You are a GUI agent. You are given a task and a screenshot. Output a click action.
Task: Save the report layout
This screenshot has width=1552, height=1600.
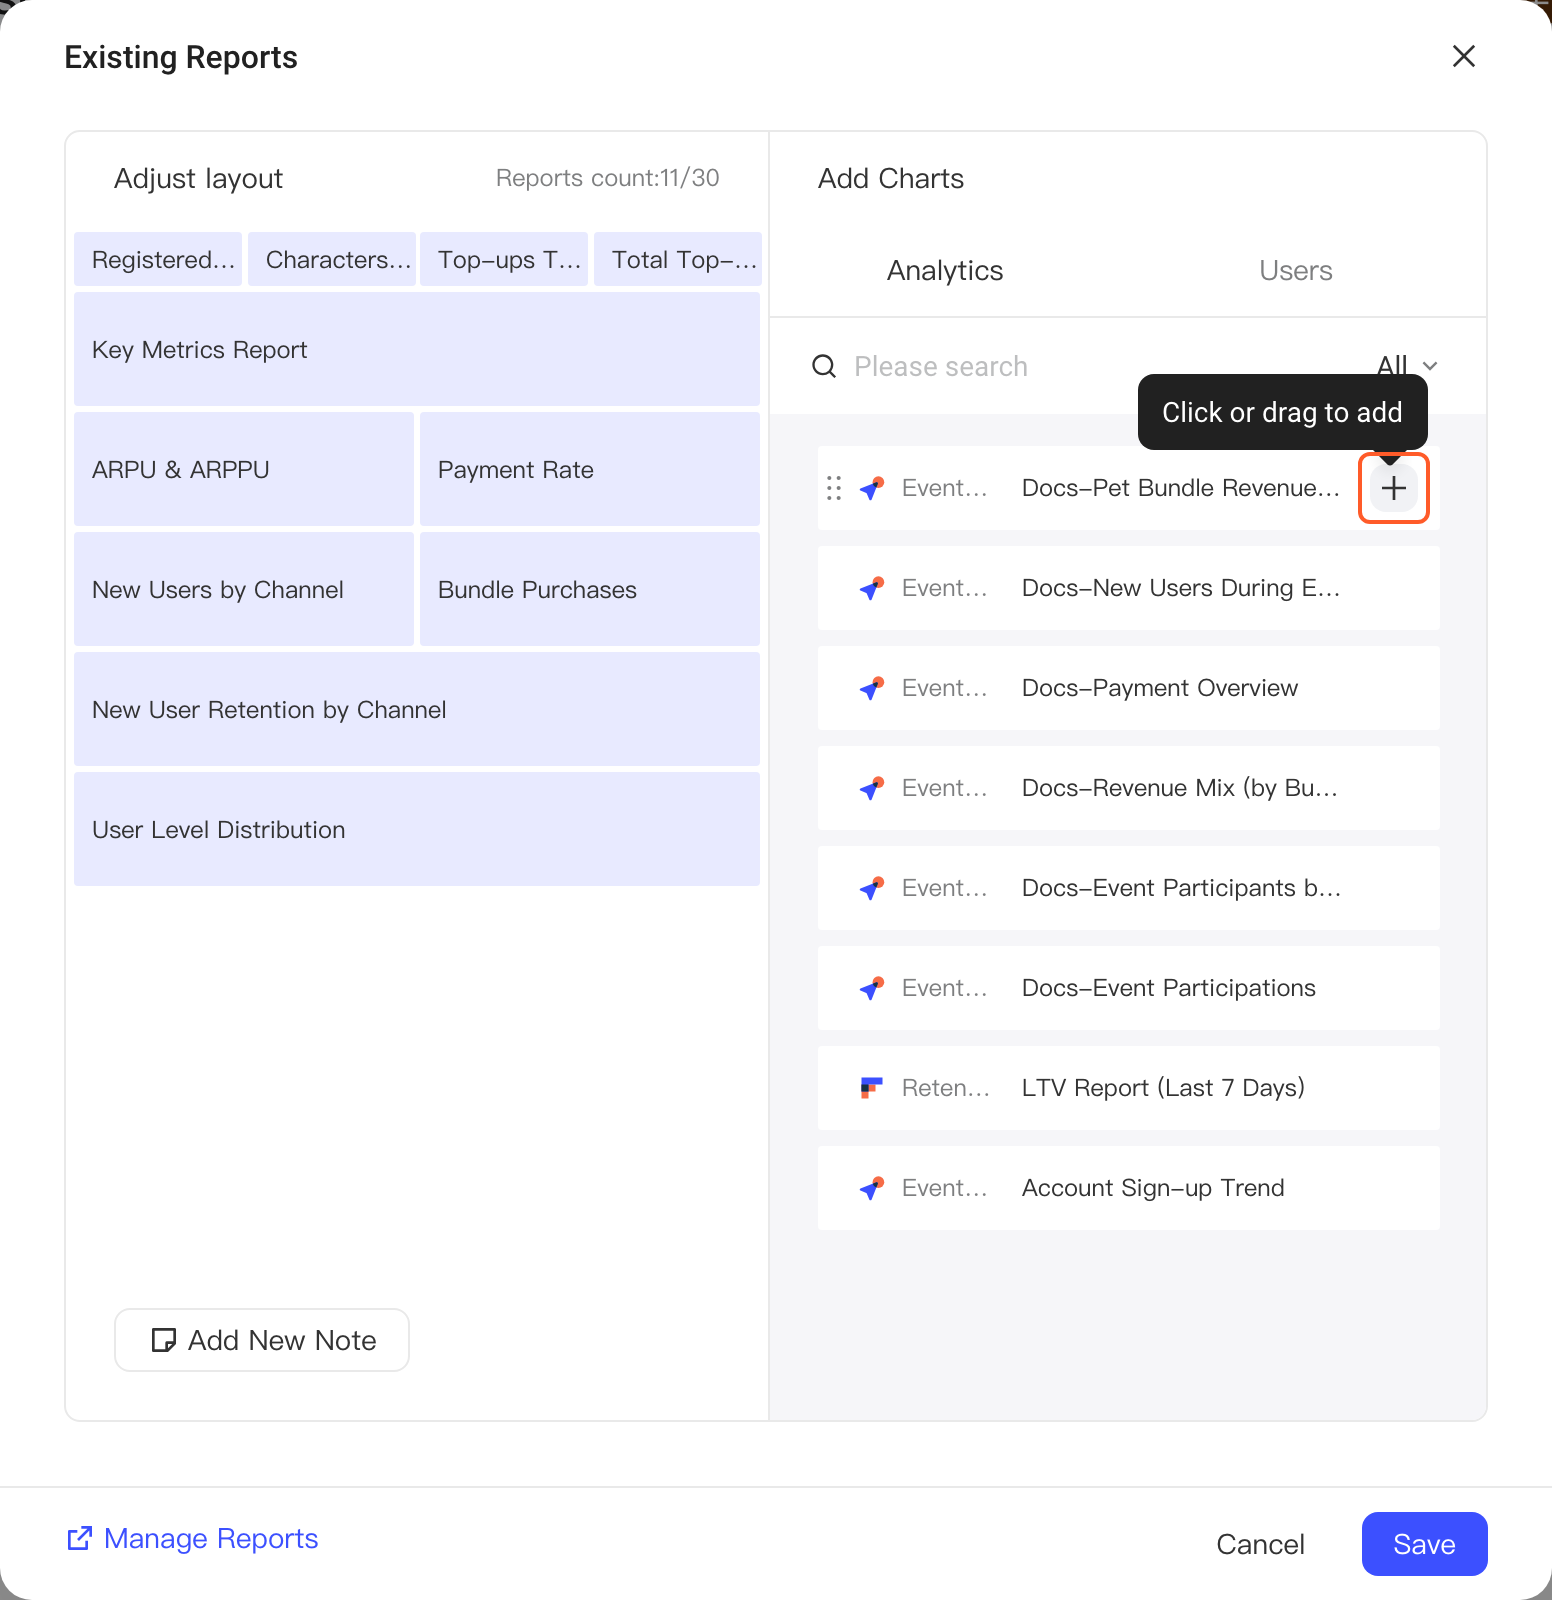point(1424,1544)
